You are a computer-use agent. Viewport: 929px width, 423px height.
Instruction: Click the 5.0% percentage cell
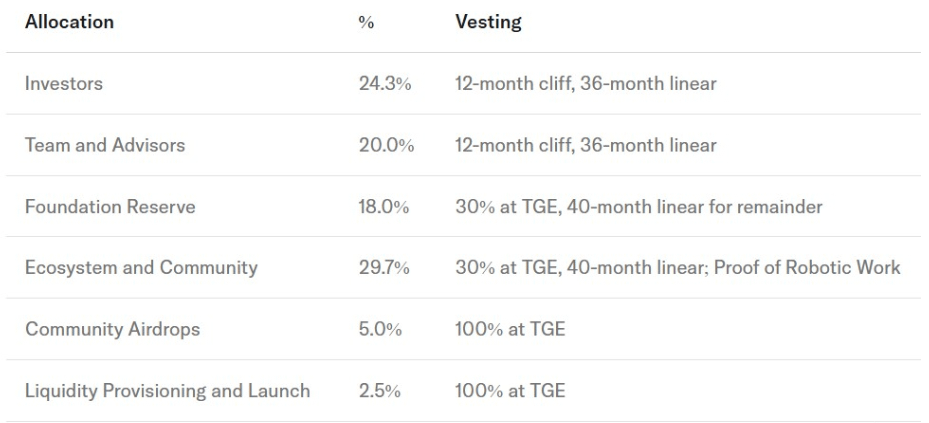click(380, 329)
